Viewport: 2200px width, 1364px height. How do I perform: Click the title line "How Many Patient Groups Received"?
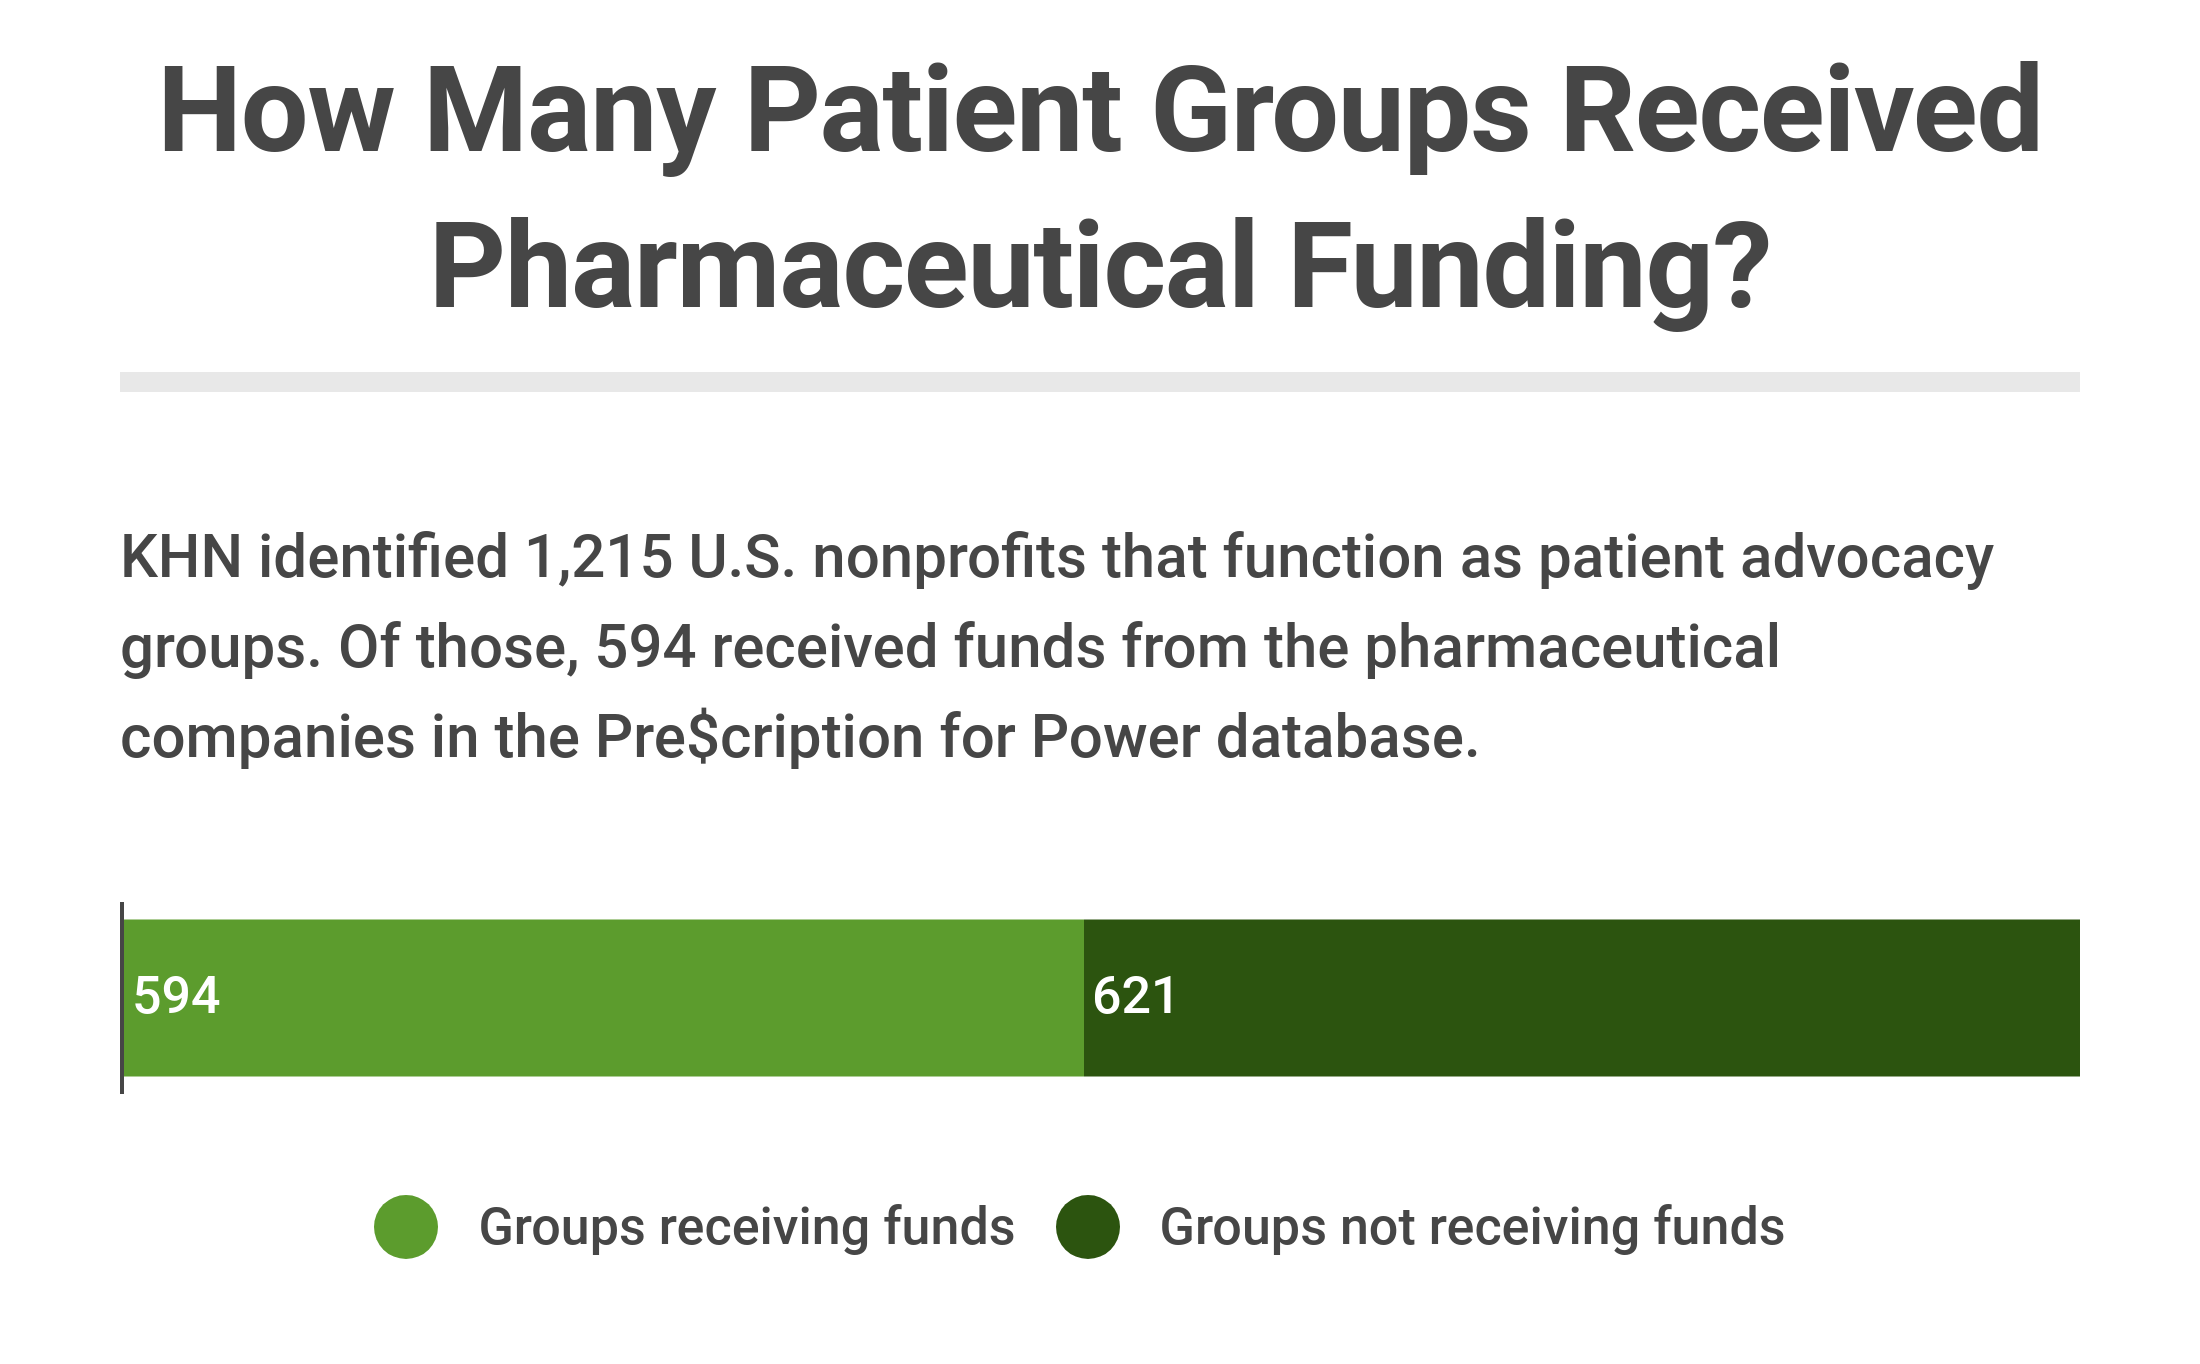click(x=1100, y=112)
